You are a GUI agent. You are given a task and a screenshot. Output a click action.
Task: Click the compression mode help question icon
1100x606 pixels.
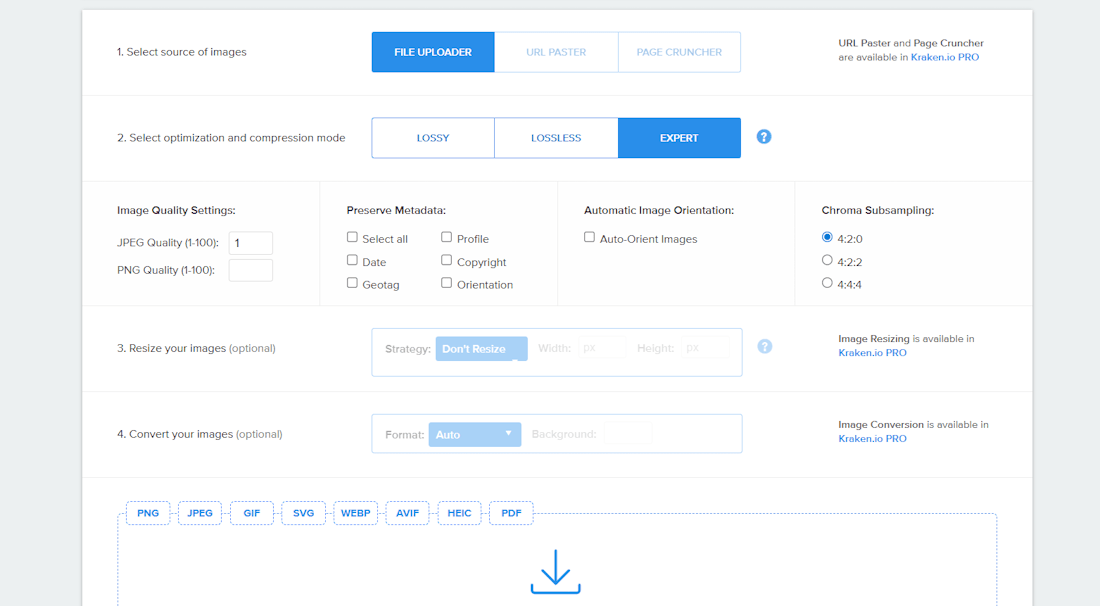764,137
